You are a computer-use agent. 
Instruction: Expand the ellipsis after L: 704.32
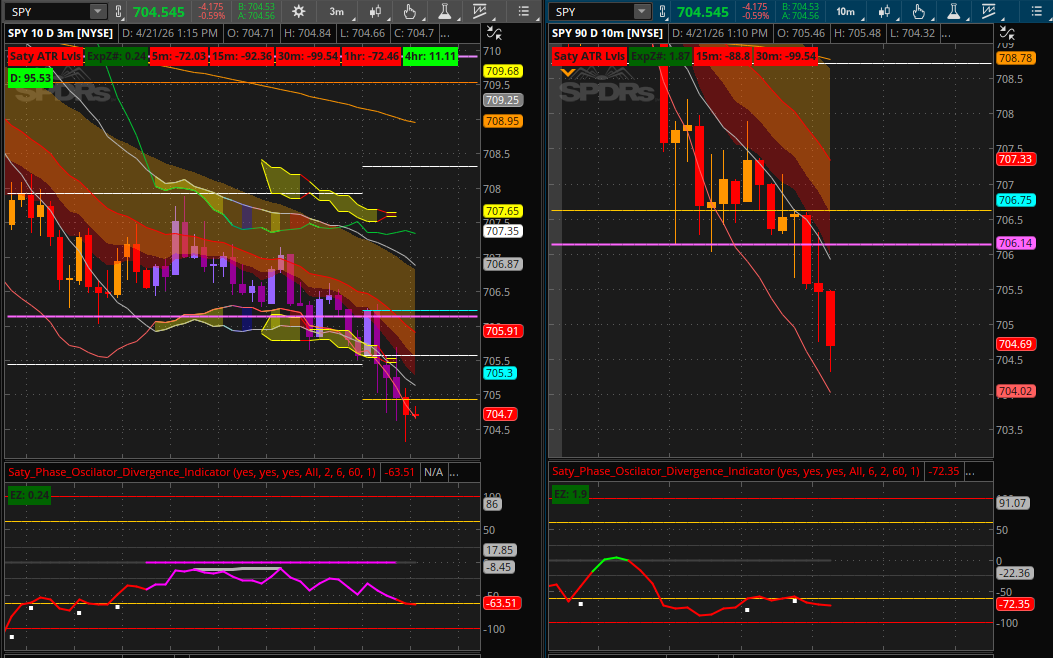pyautogui.click(x=946, y=34)
